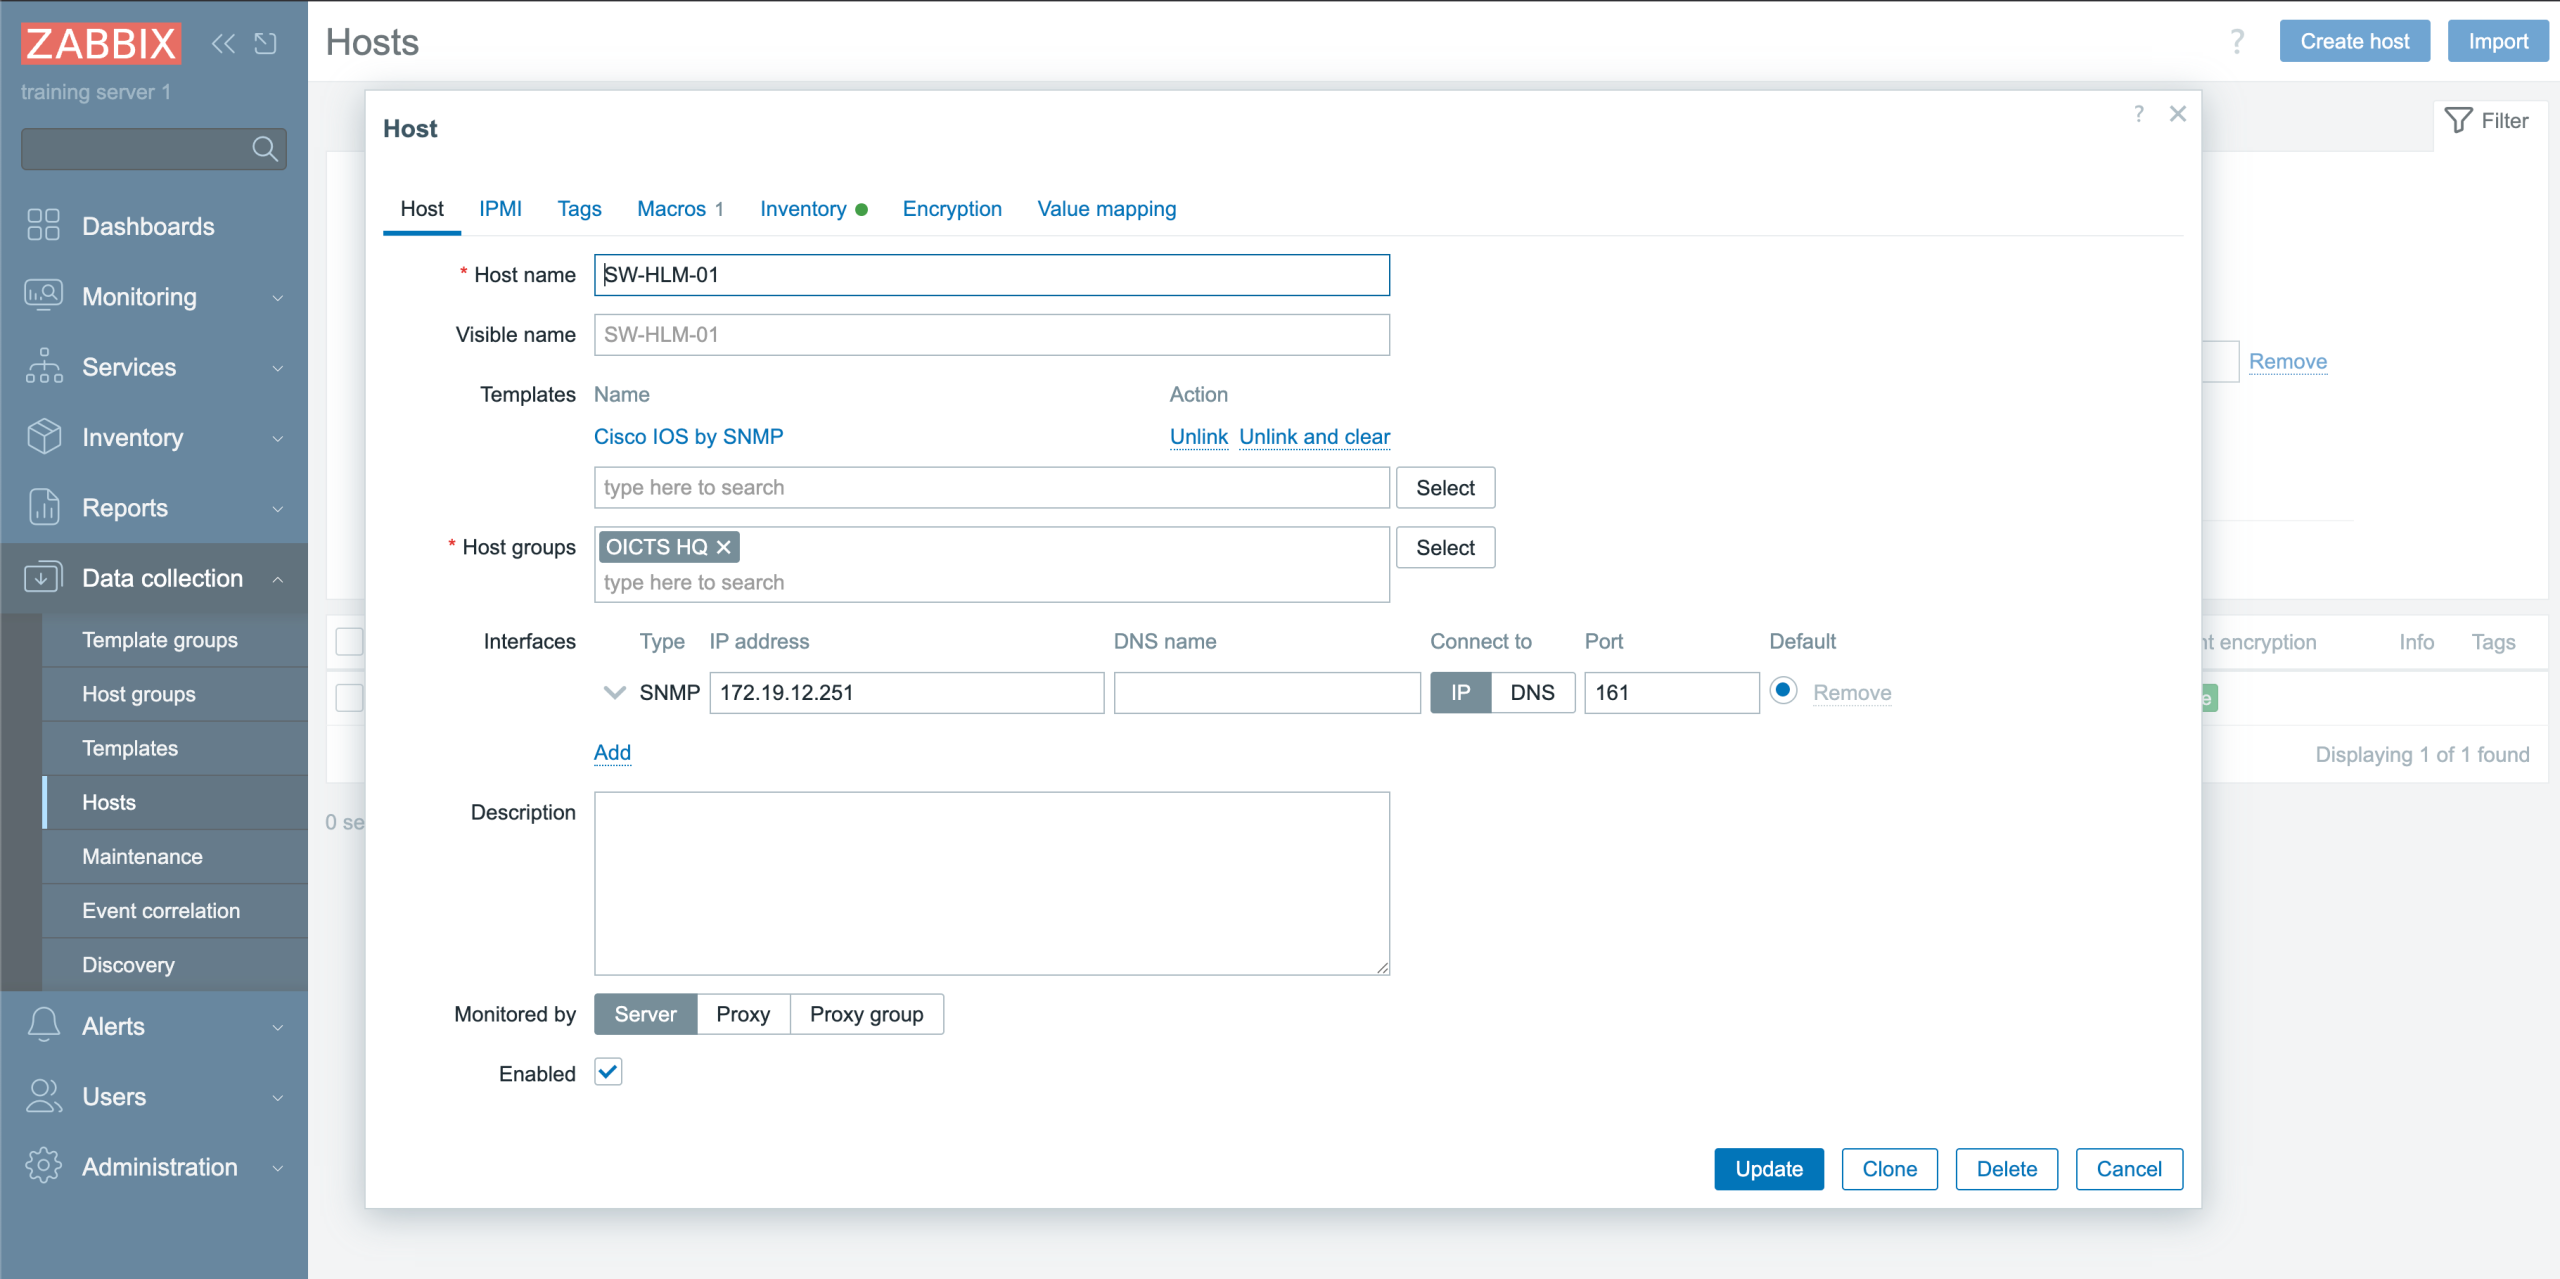The width and height of the screenshot is (2560, 1279).
Task: Click into the Description text area
Action: point(991,882)
